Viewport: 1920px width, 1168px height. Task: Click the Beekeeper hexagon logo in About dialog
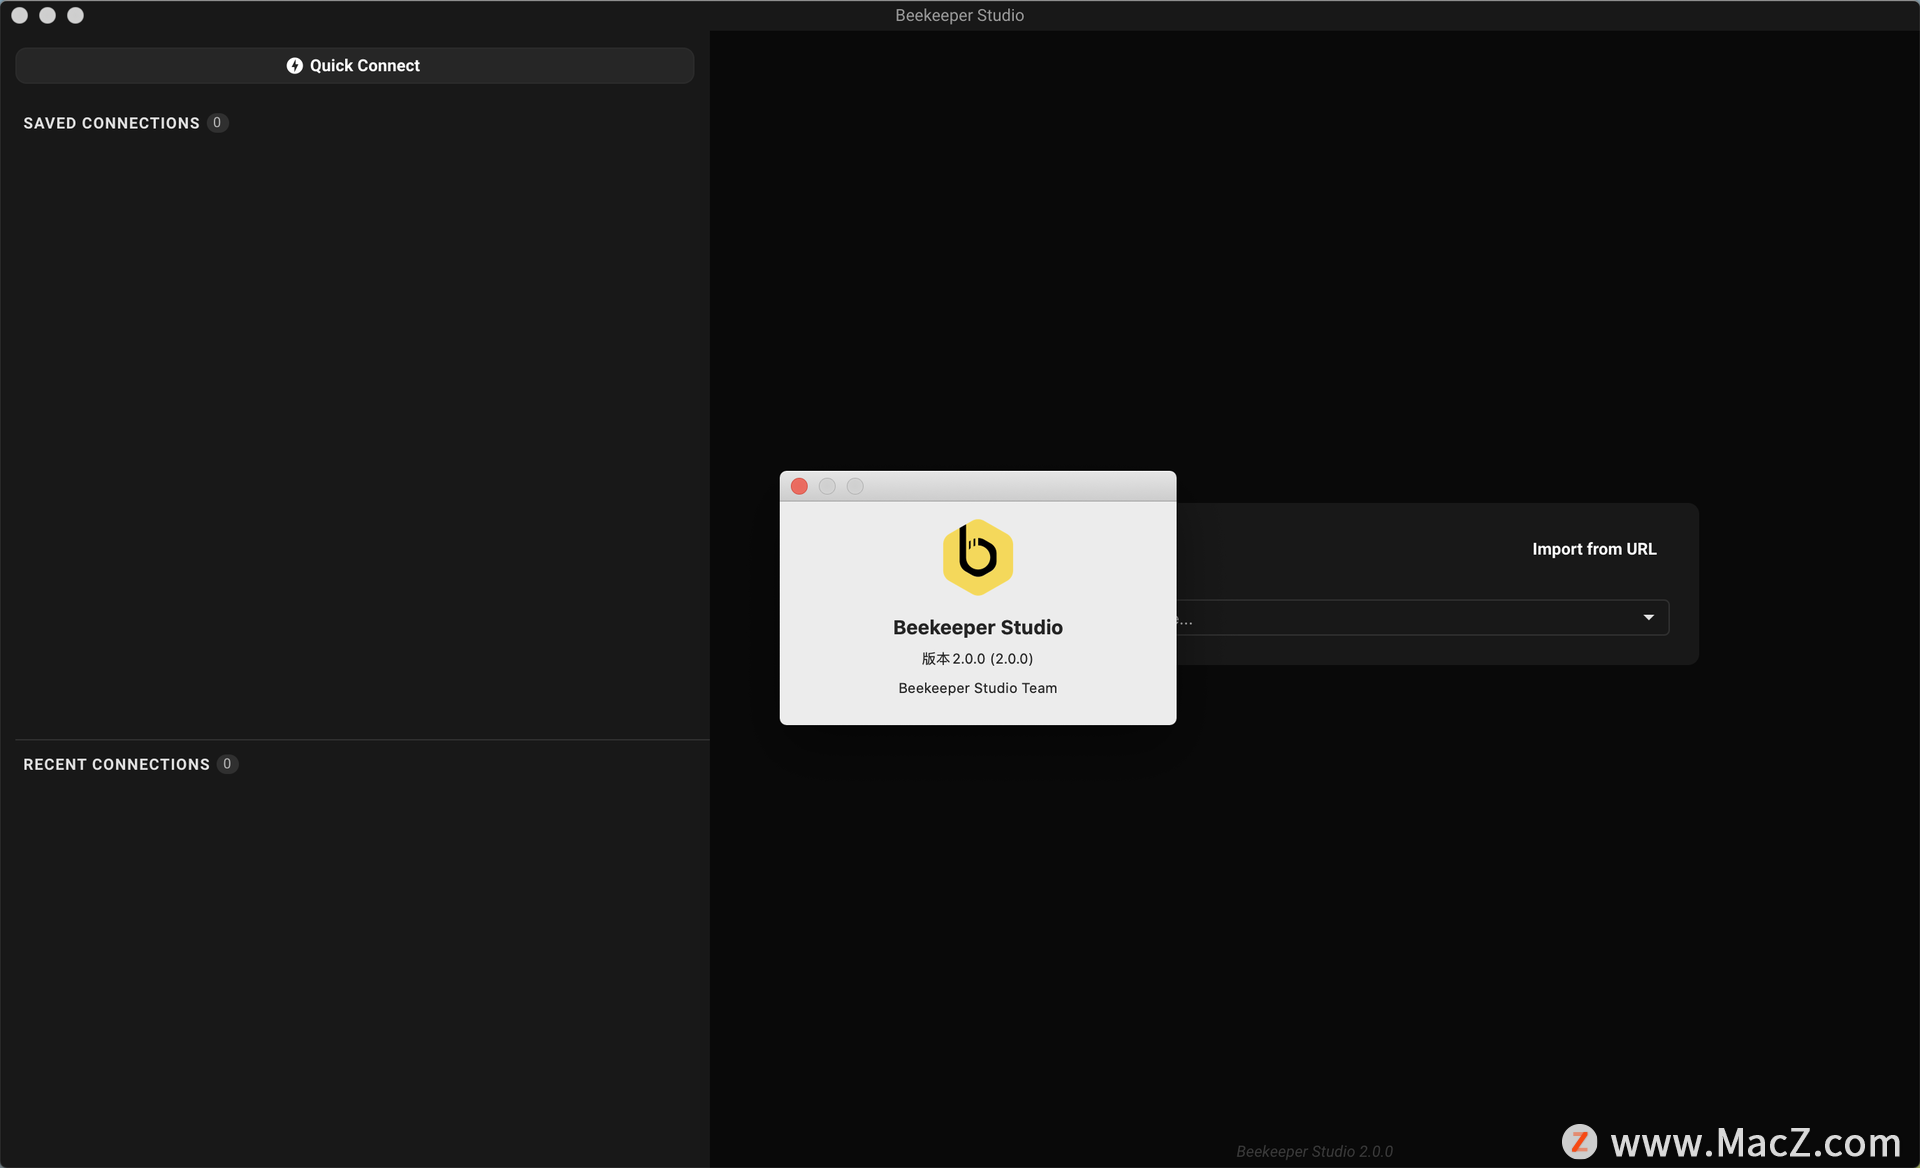coord(977,557)
